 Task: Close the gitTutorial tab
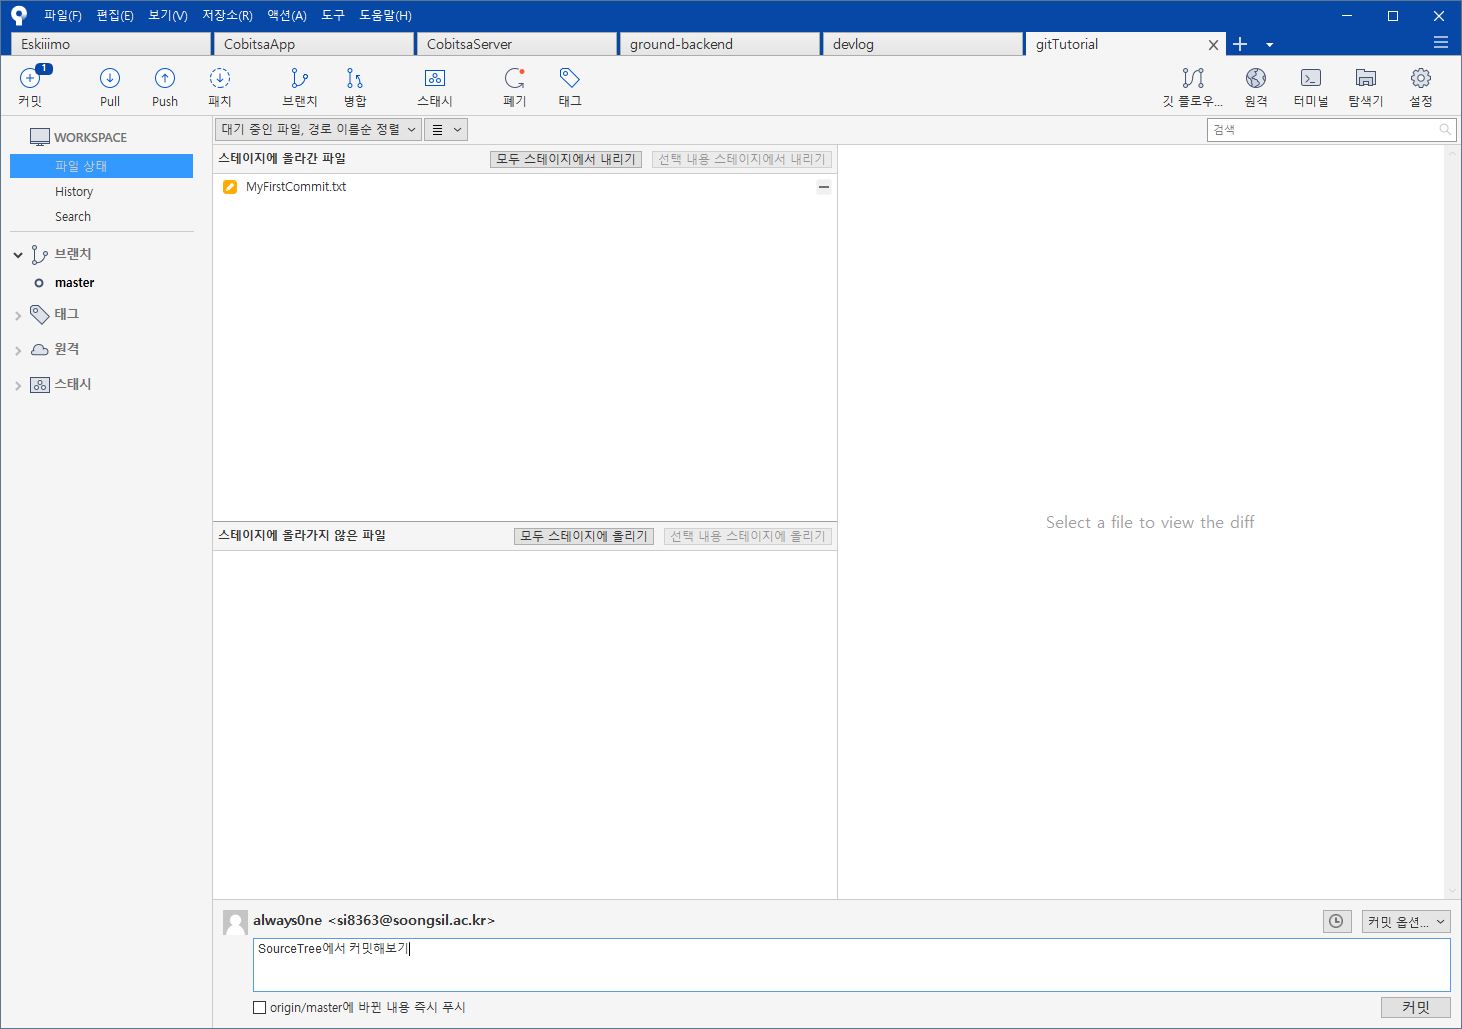tap(1213, 45)
